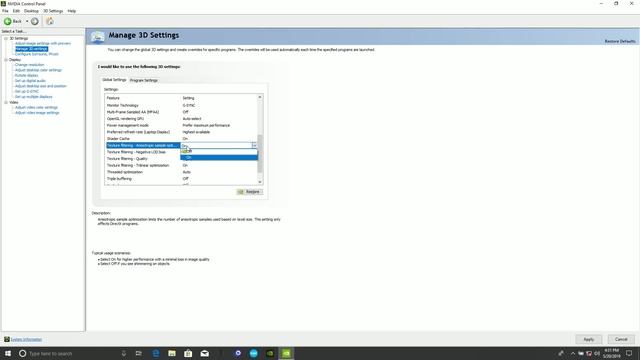Launch Microsoft Edge from the taskbar
This screenshot has width=640, height=360.
point(156,353)
